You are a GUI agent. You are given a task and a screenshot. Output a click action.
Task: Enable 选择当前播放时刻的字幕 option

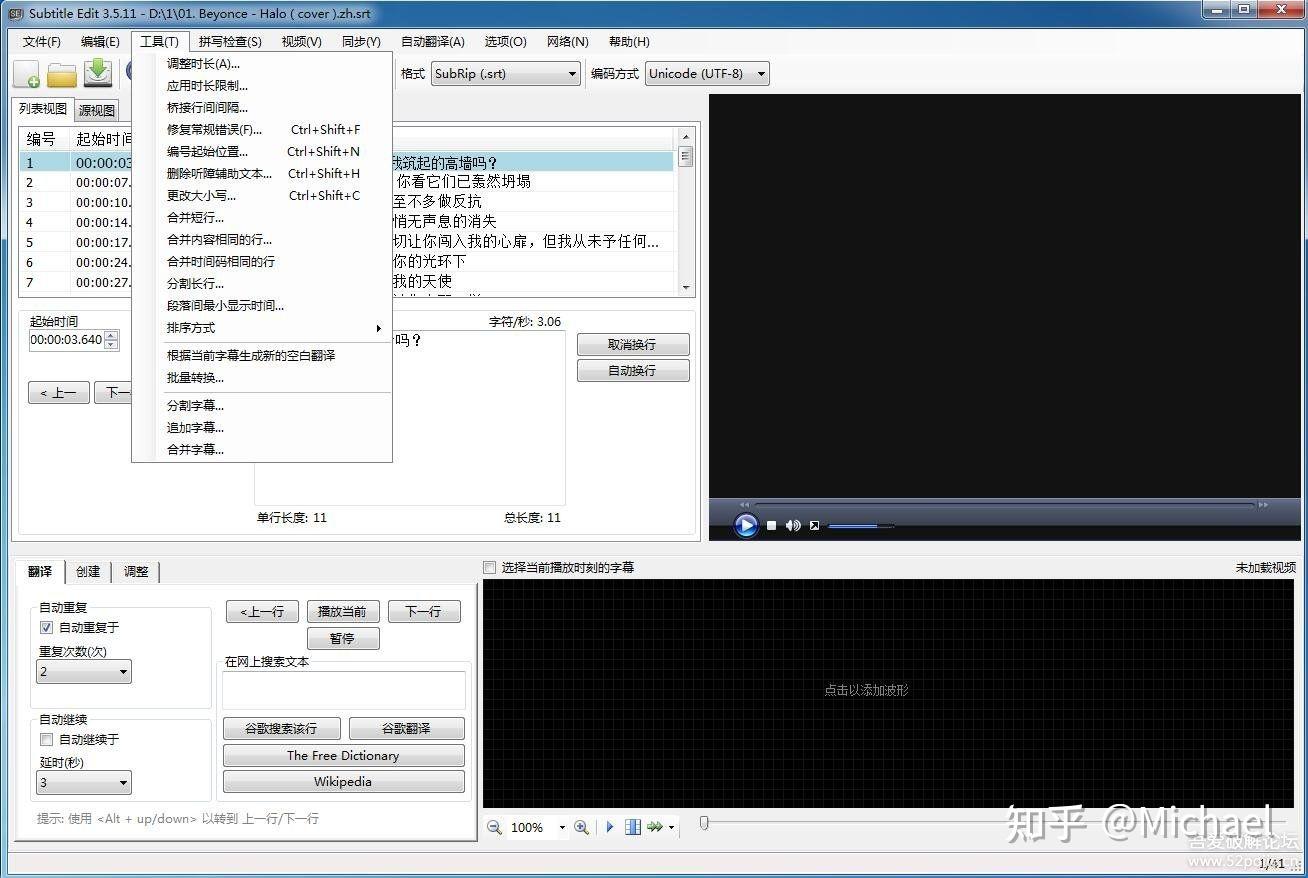(x=489, y=567)
